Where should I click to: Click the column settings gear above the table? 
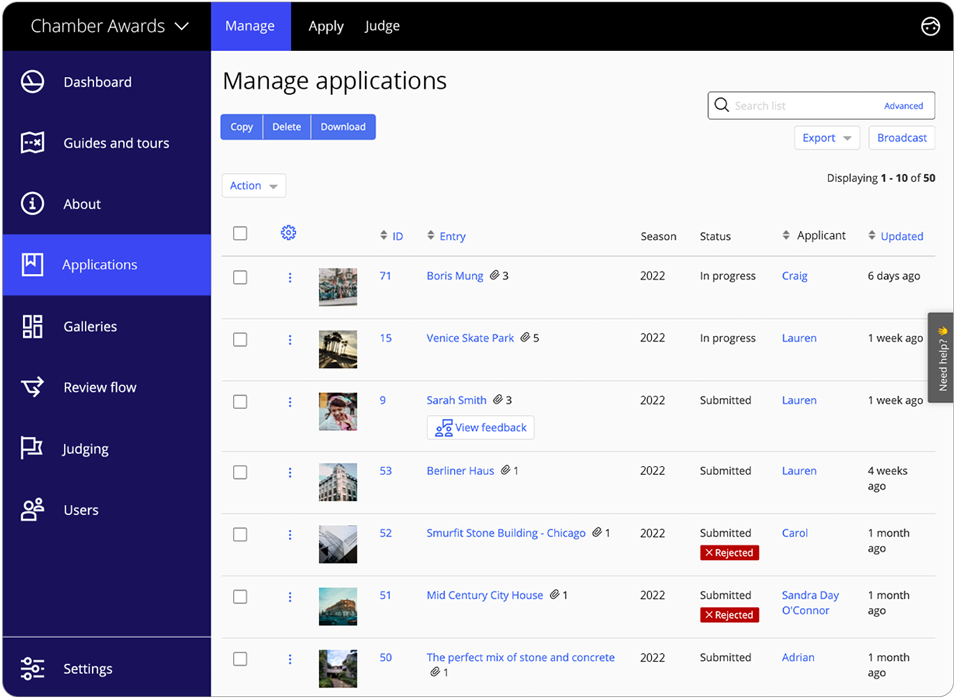coord(289,233)
